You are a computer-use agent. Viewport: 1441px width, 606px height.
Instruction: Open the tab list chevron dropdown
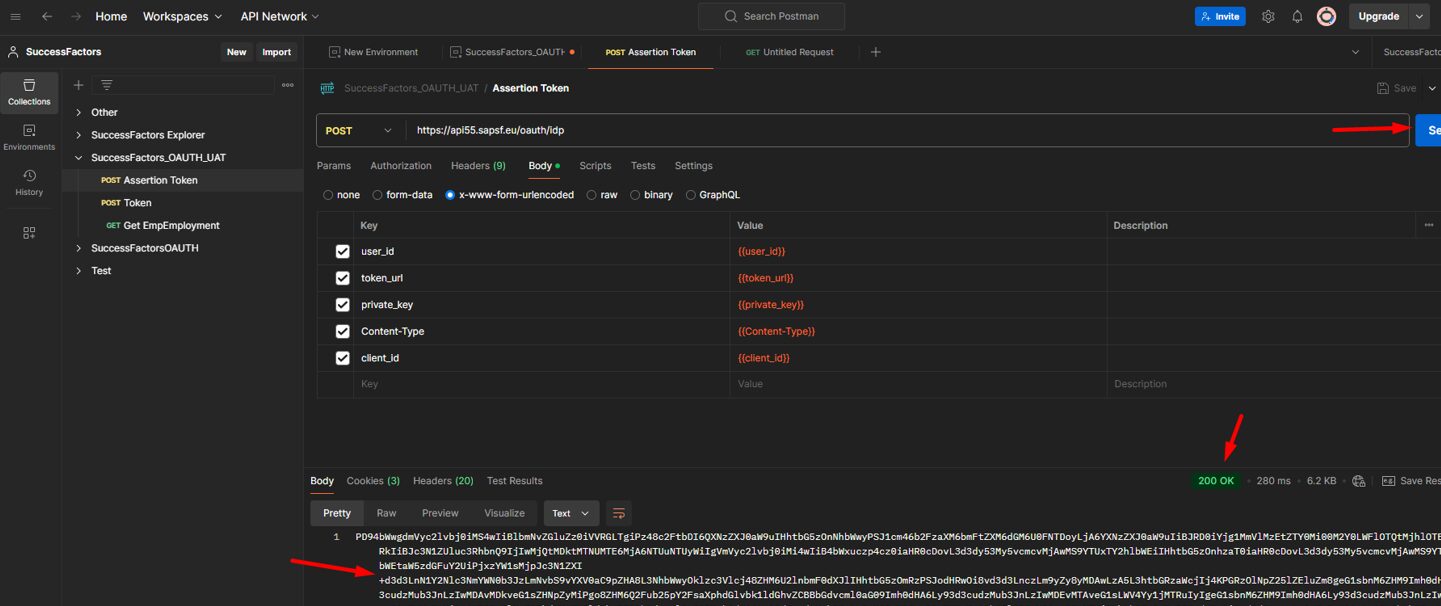click(x=1355, y=52)
